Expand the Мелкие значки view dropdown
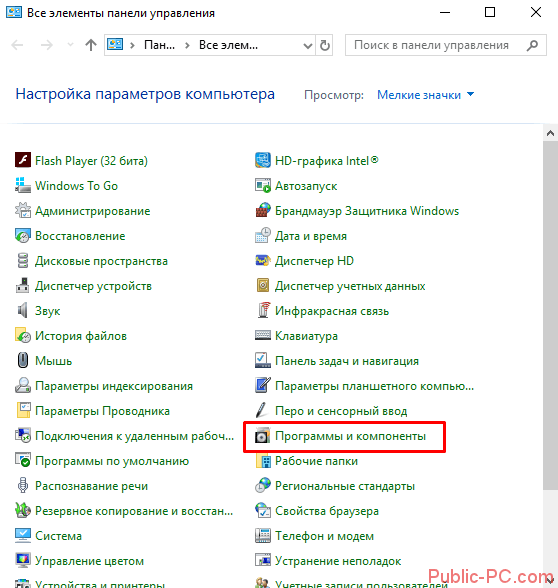This screenshot has height=588, width=558. (426, 95)
